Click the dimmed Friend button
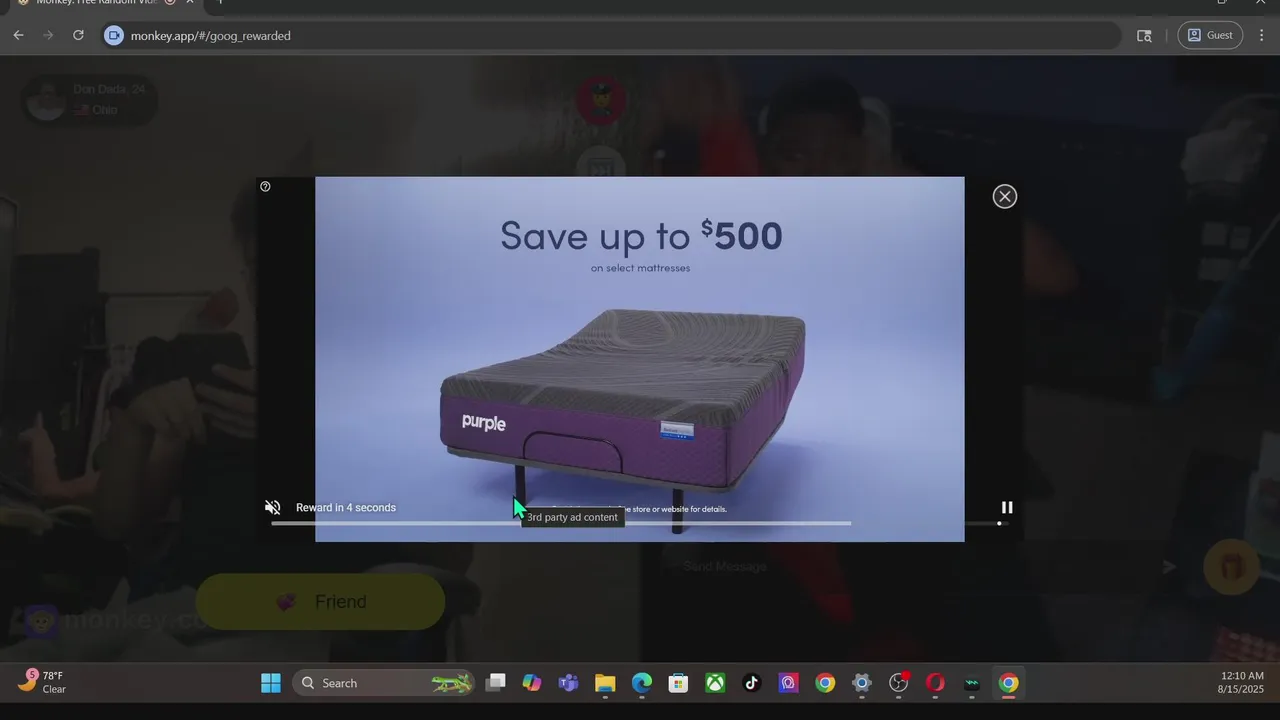 pyautogui.click(x=320, y=602)
